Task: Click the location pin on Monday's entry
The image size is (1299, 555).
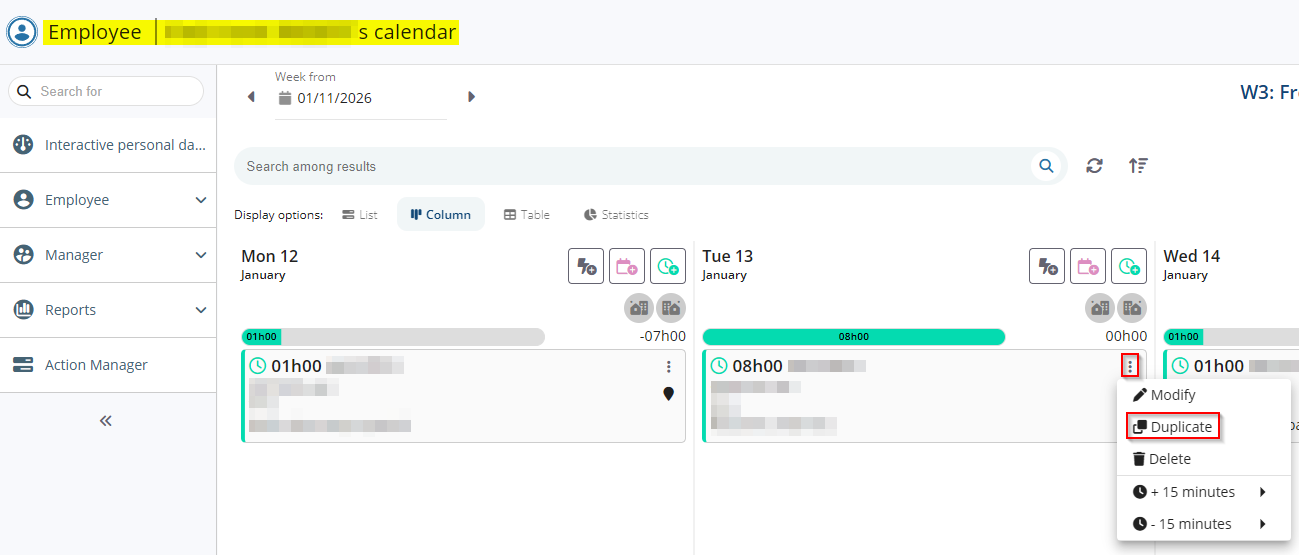Action: 669,394
